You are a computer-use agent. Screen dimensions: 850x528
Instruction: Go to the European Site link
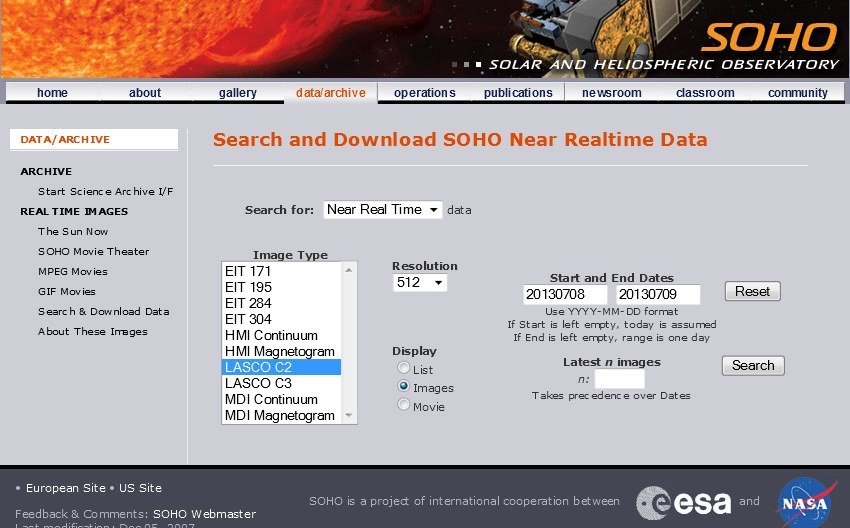point(66,488)
